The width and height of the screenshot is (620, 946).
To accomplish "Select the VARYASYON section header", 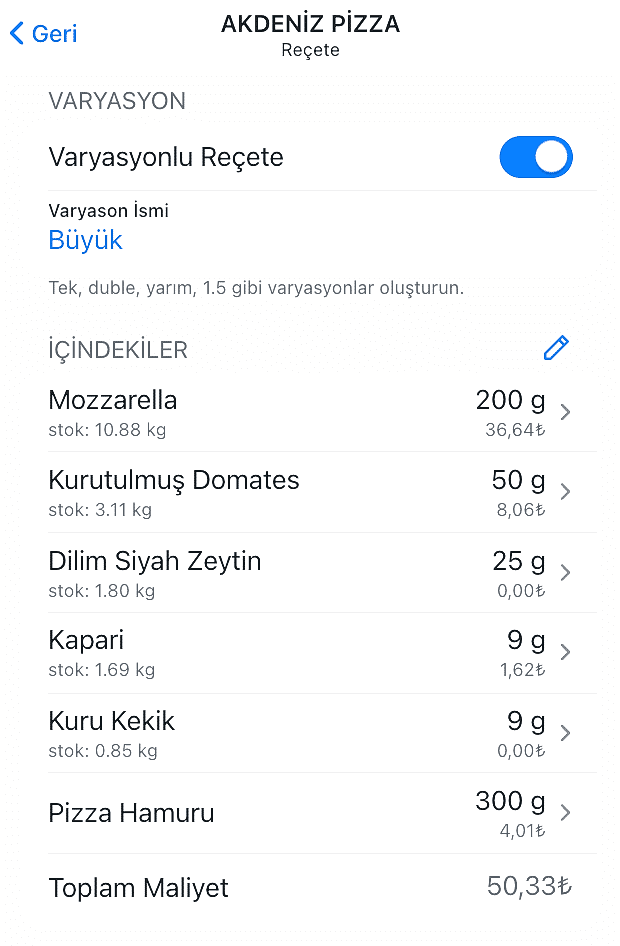I will tap(117, 100).
